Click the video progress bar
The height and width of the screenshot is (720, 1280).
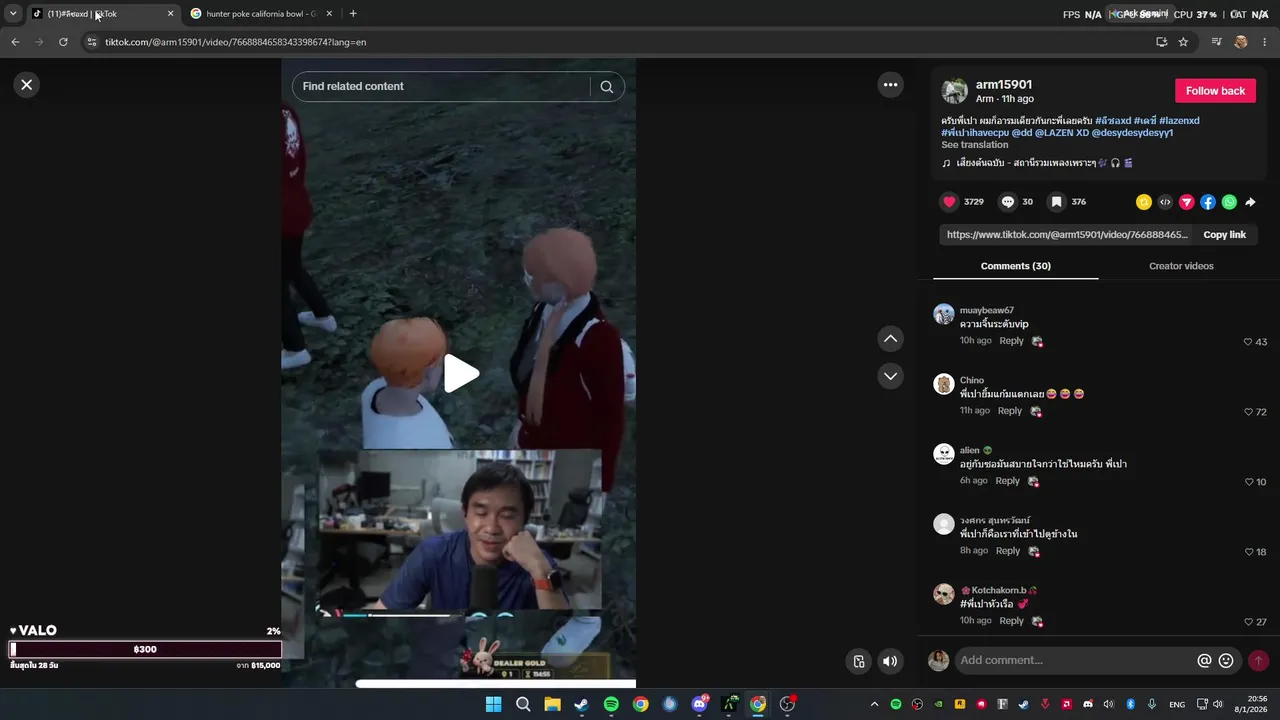(x=496, y=684)
